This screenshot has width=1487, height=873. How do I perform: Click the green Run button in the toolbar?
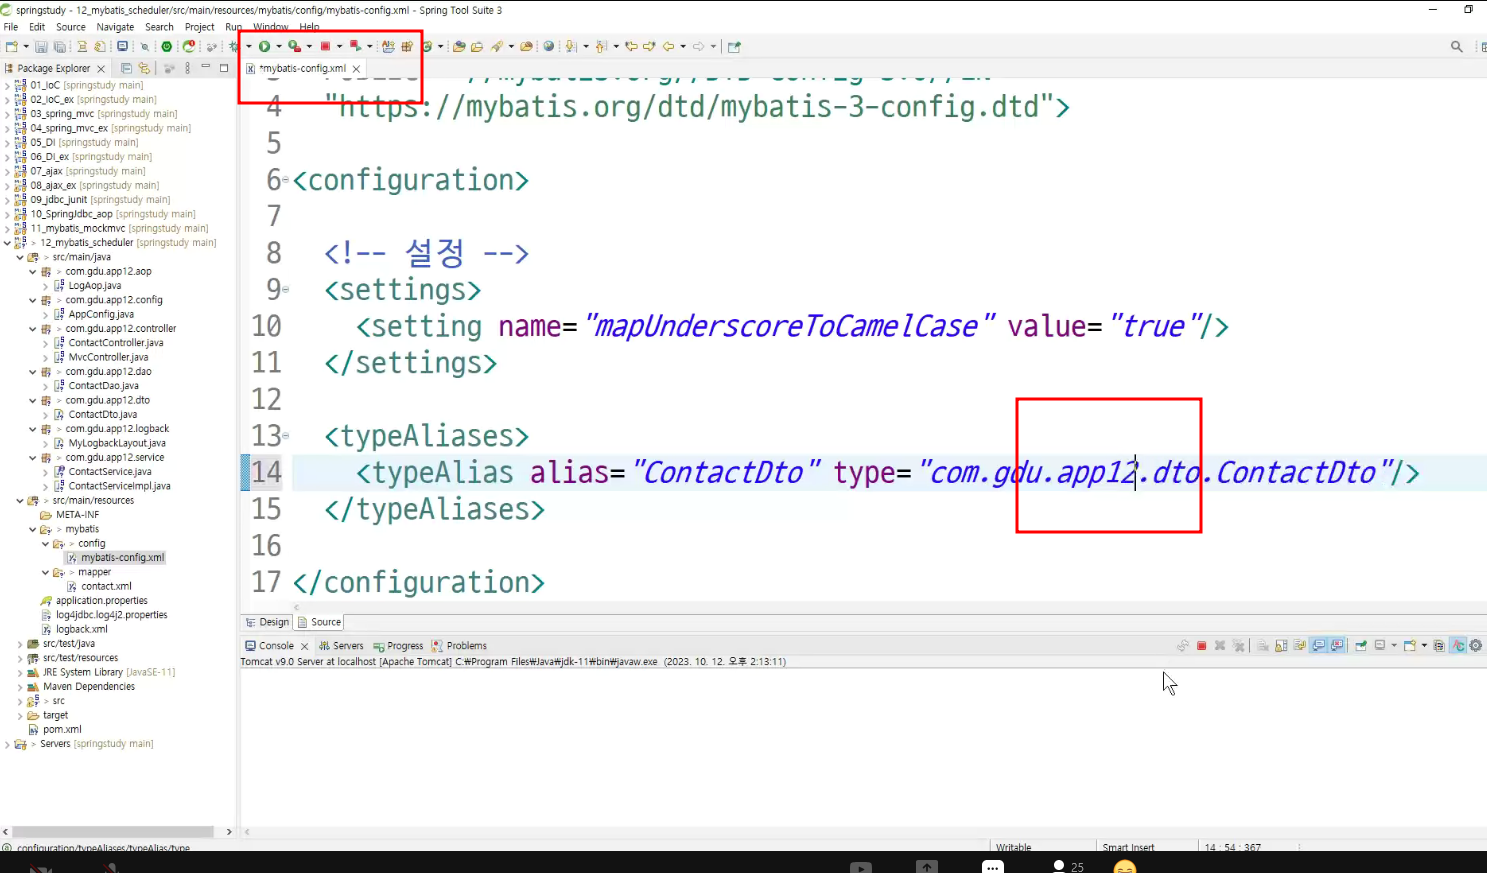tap(264, 46)
